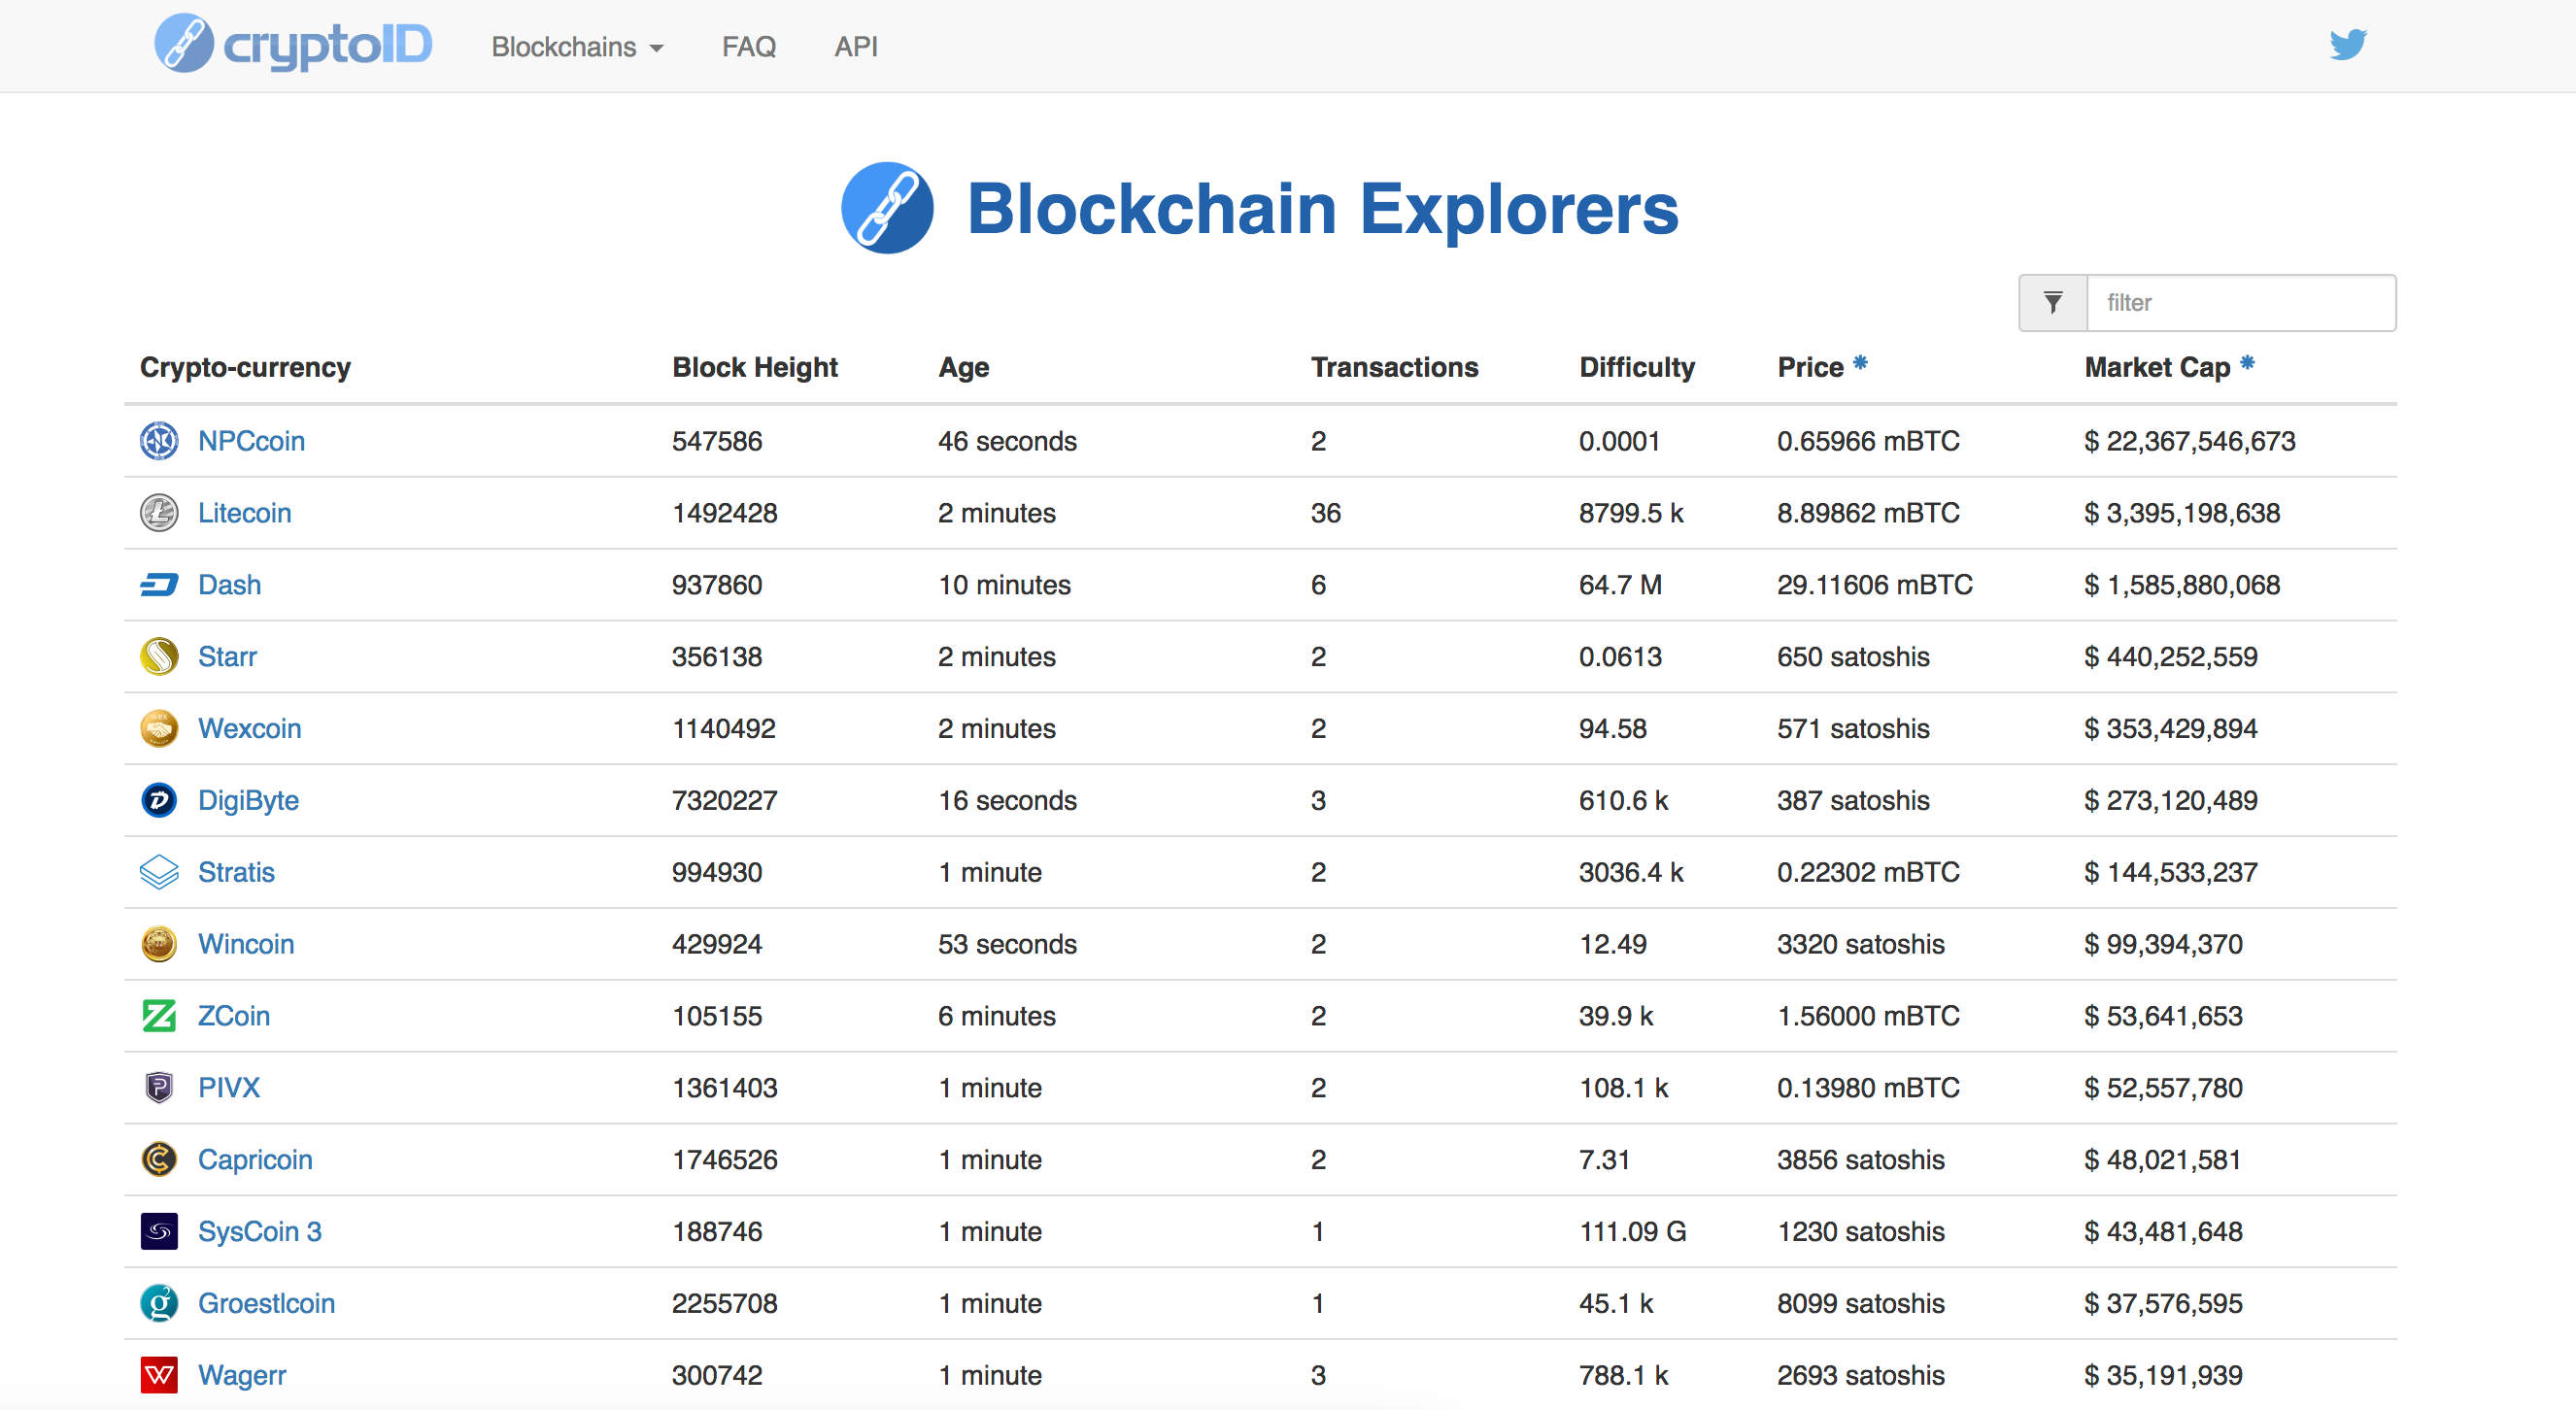Click the filter funnel icon
Screen dimensions: 2576x1410
point(2053,303)
